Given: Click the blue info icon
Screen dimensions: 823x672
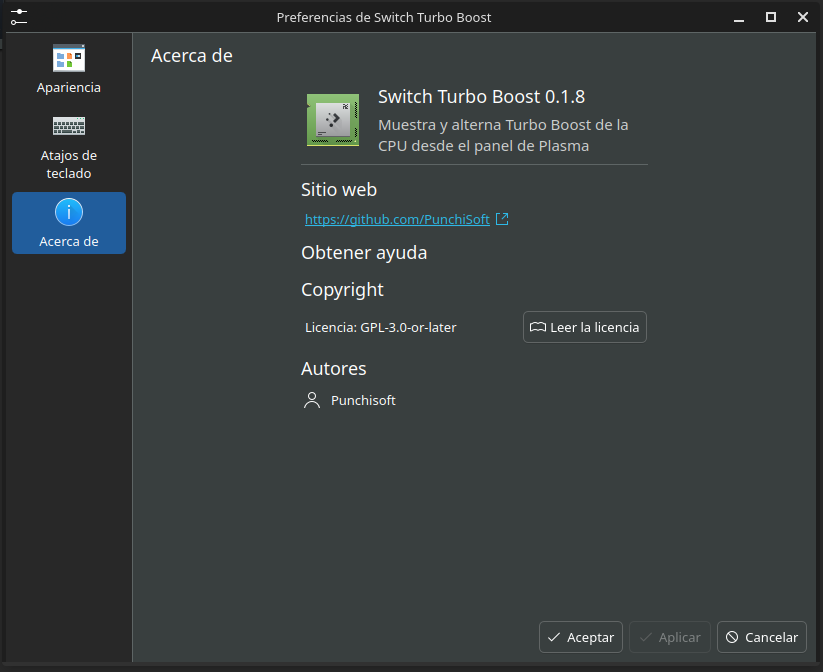Looking at the screenshot, I should coord(69,212).
